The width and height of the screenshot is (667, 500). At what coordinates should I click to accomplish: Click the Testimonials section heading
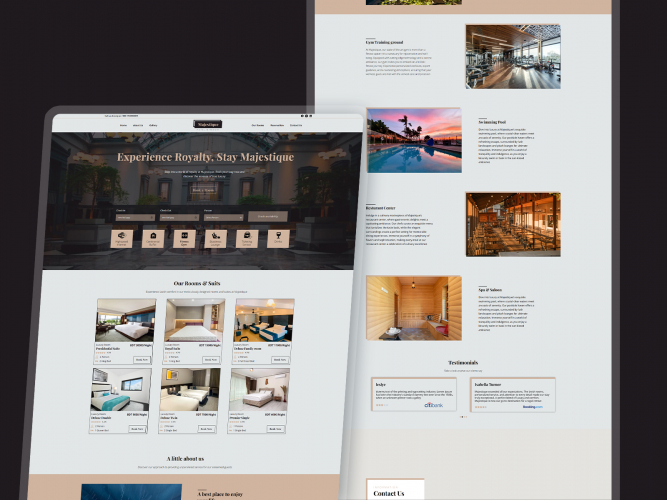[x=463, y=363]
